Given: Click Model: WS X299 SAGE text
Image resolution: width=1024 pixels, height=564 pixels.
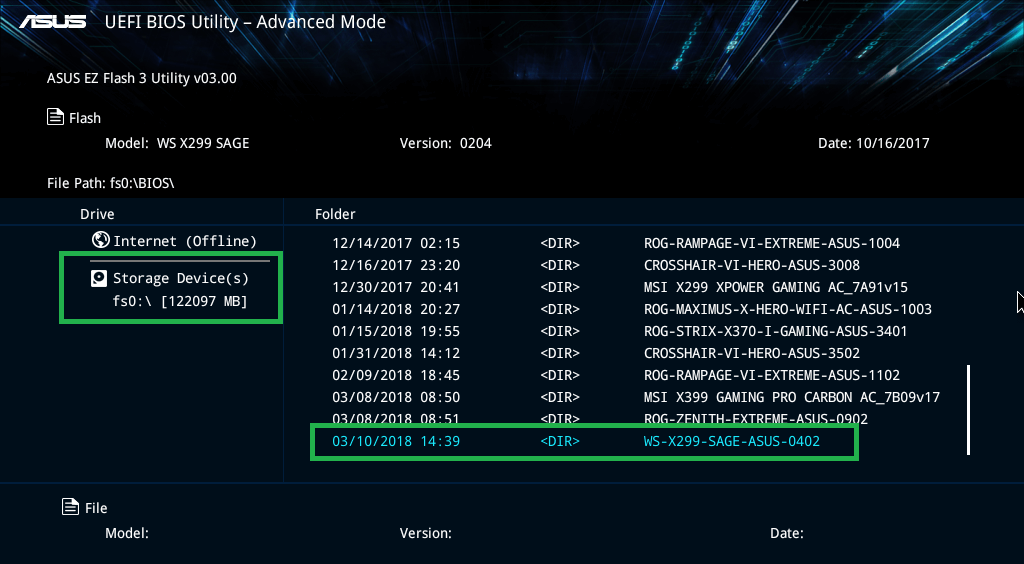Looking at the screenshot, I should pos(177,144).
